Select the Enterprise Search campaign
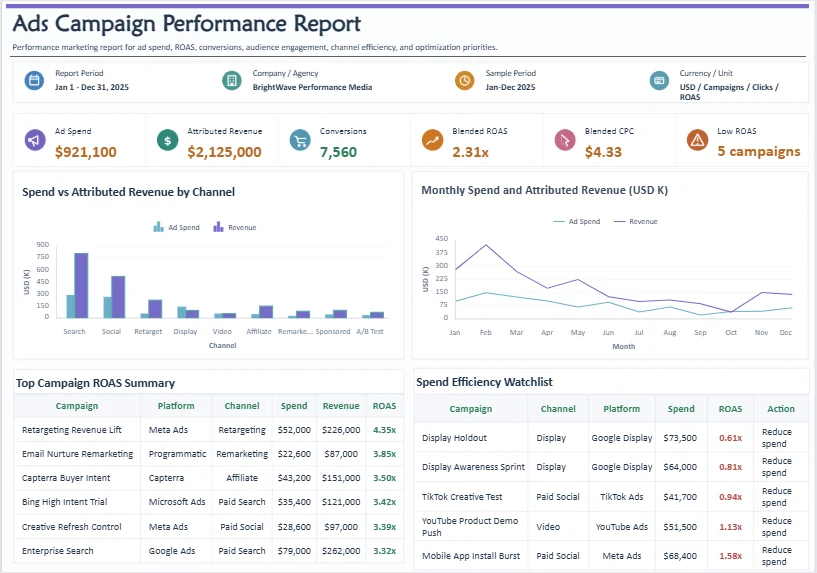Image resolution: width=817 pixels, height=573 pixels. pos(57,551)
